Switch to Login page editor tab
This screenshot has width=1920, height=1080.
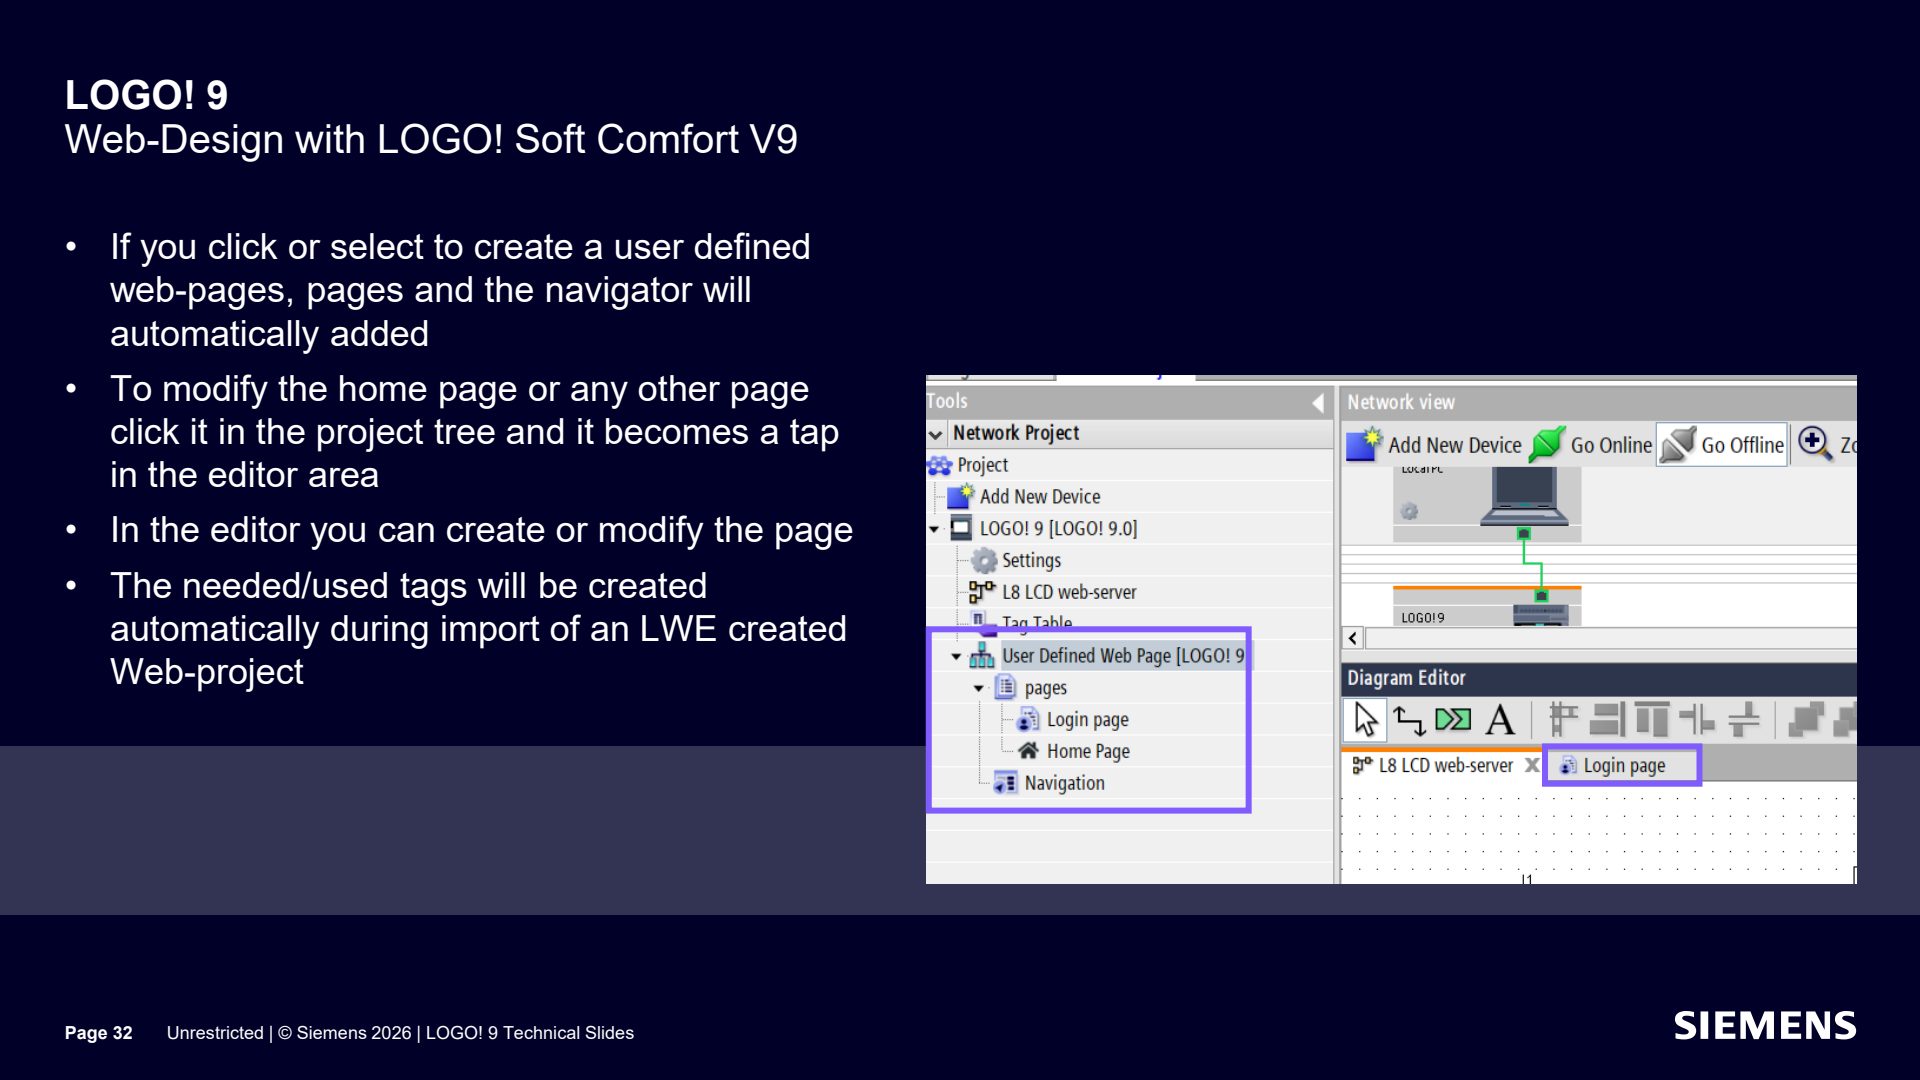[1621, 766]
